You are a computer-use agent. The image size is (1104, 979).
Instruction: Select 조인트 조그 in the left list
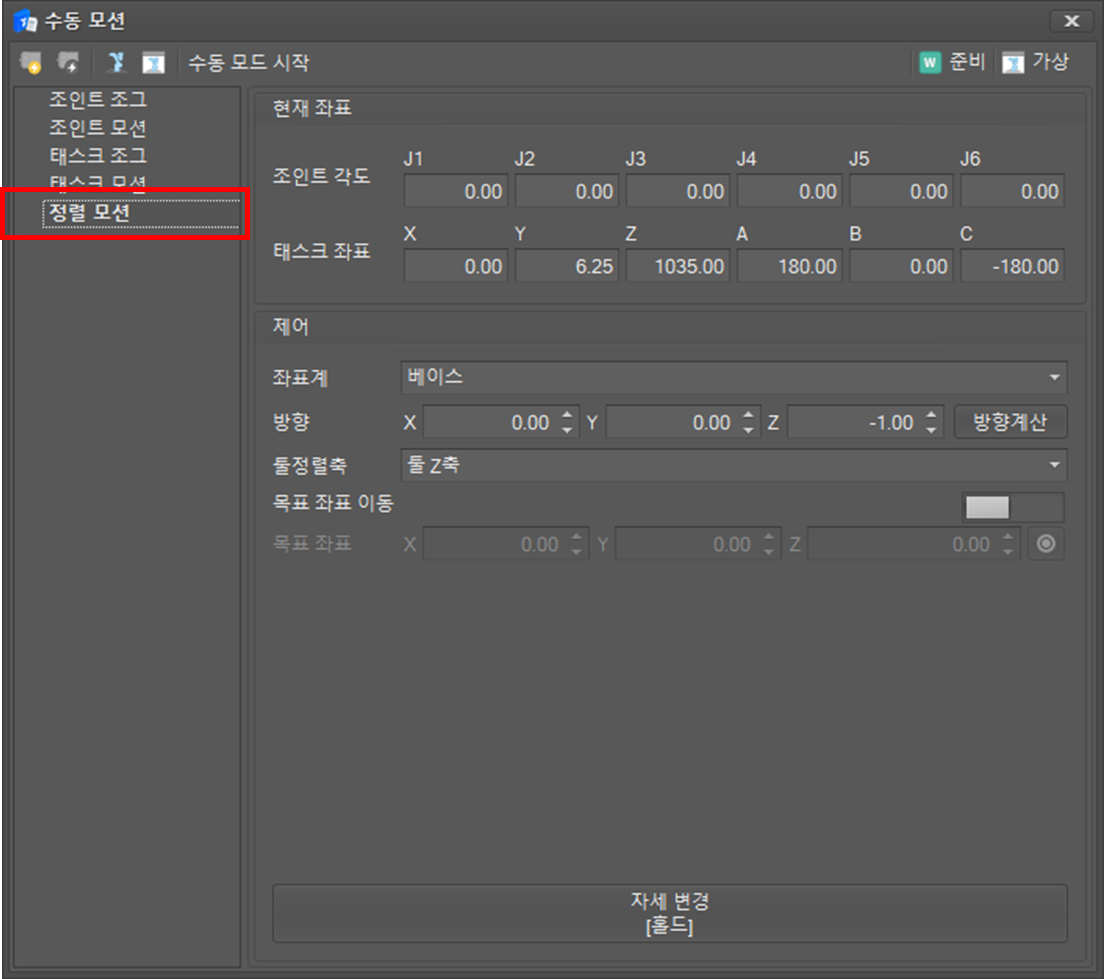point(98,100)
